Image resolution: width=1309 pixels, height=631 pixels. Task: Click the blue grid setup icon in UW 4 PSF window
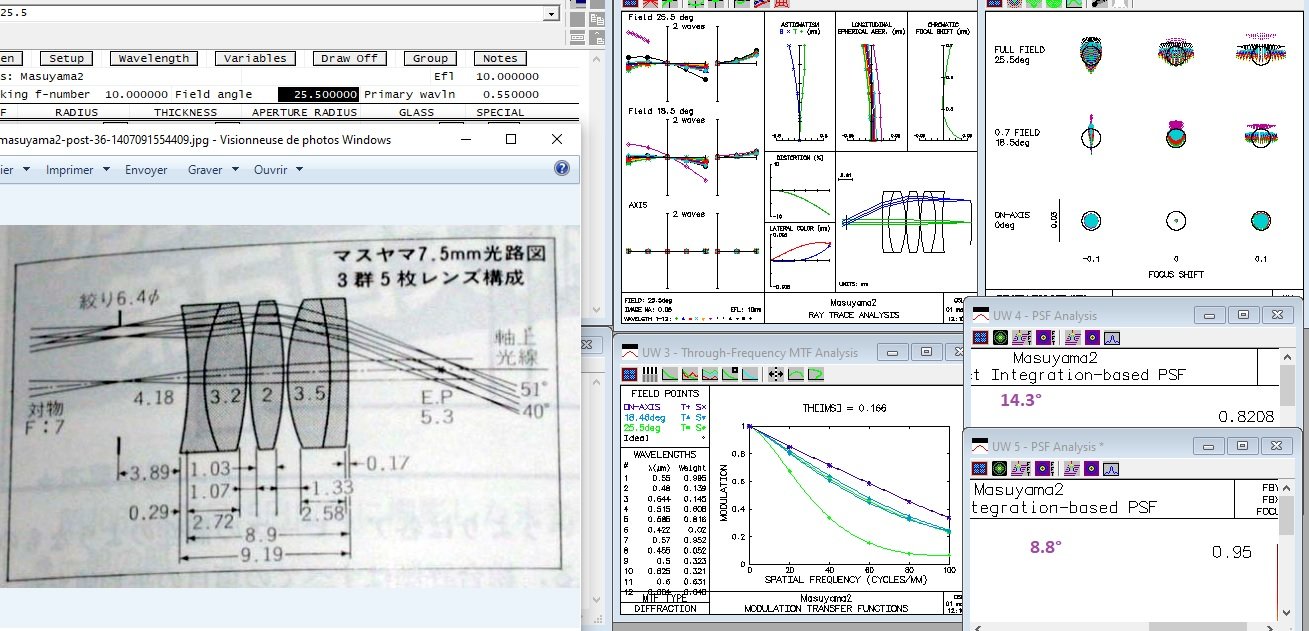click(981, 337)
